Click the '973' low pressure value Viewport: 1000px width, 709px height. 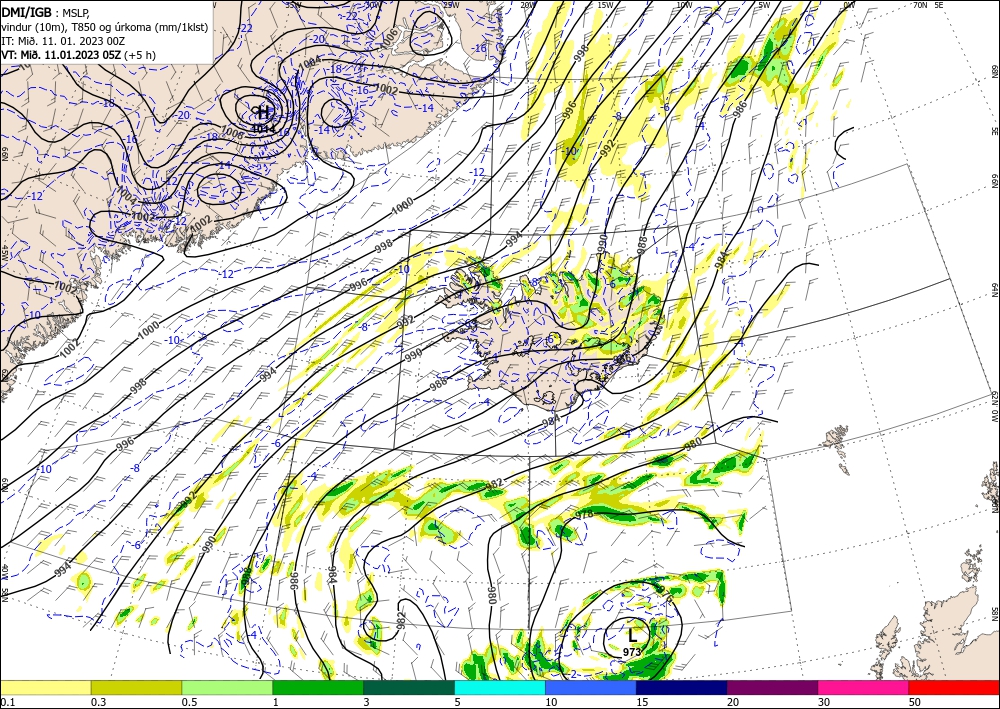tap(631, 652)
